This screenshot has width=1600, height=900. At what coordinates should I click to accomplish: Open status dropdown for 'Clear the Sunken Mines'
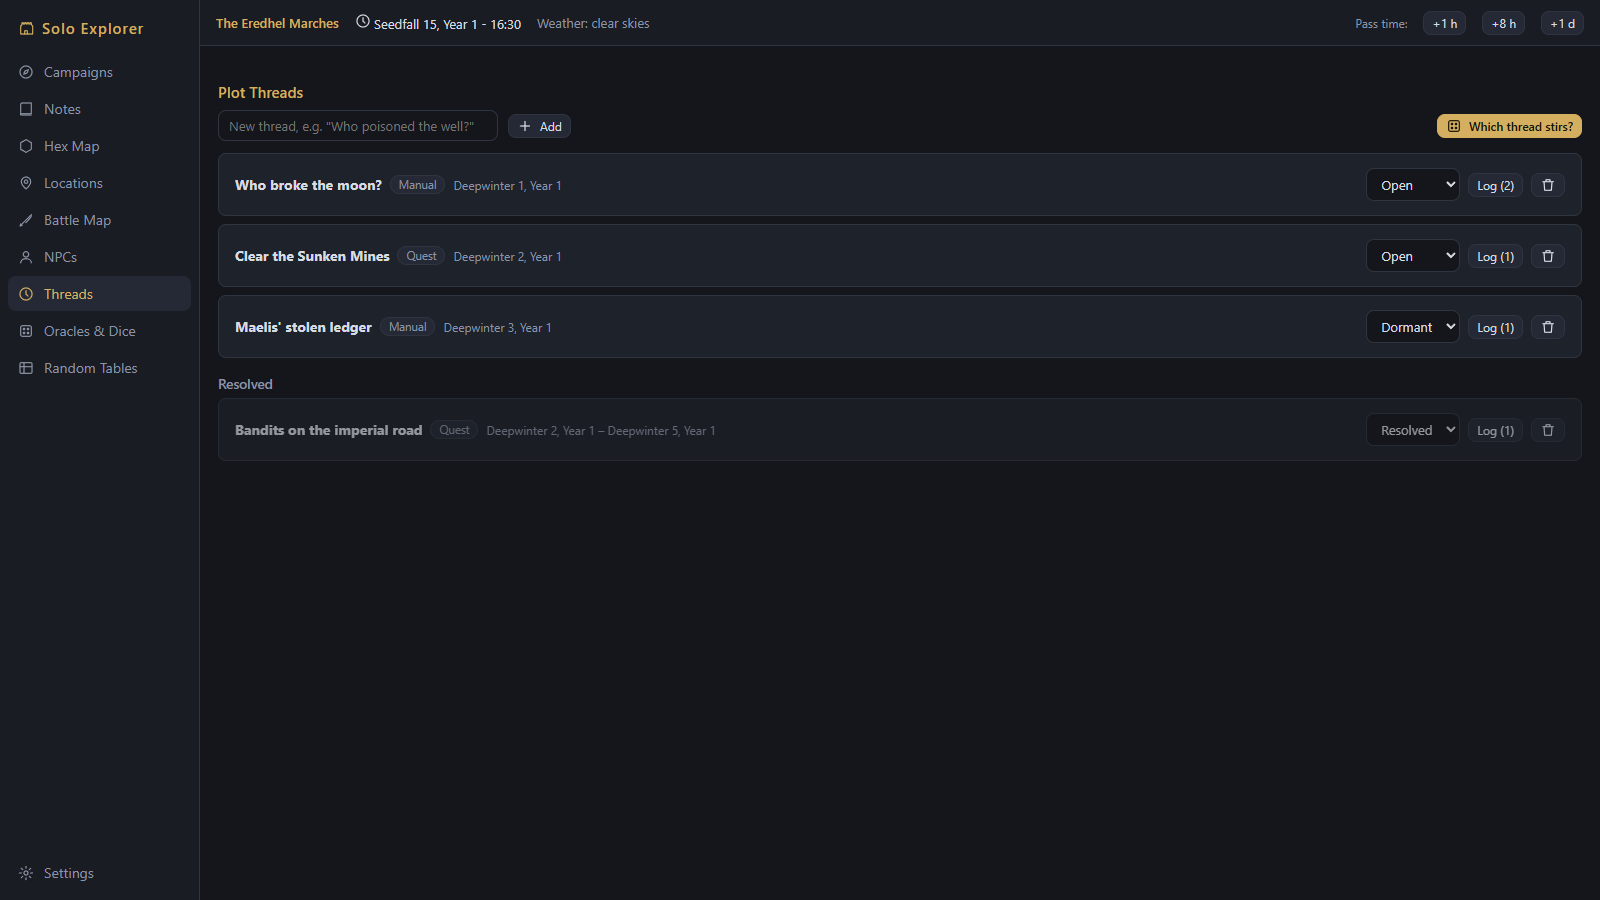tap(1413, 256)
